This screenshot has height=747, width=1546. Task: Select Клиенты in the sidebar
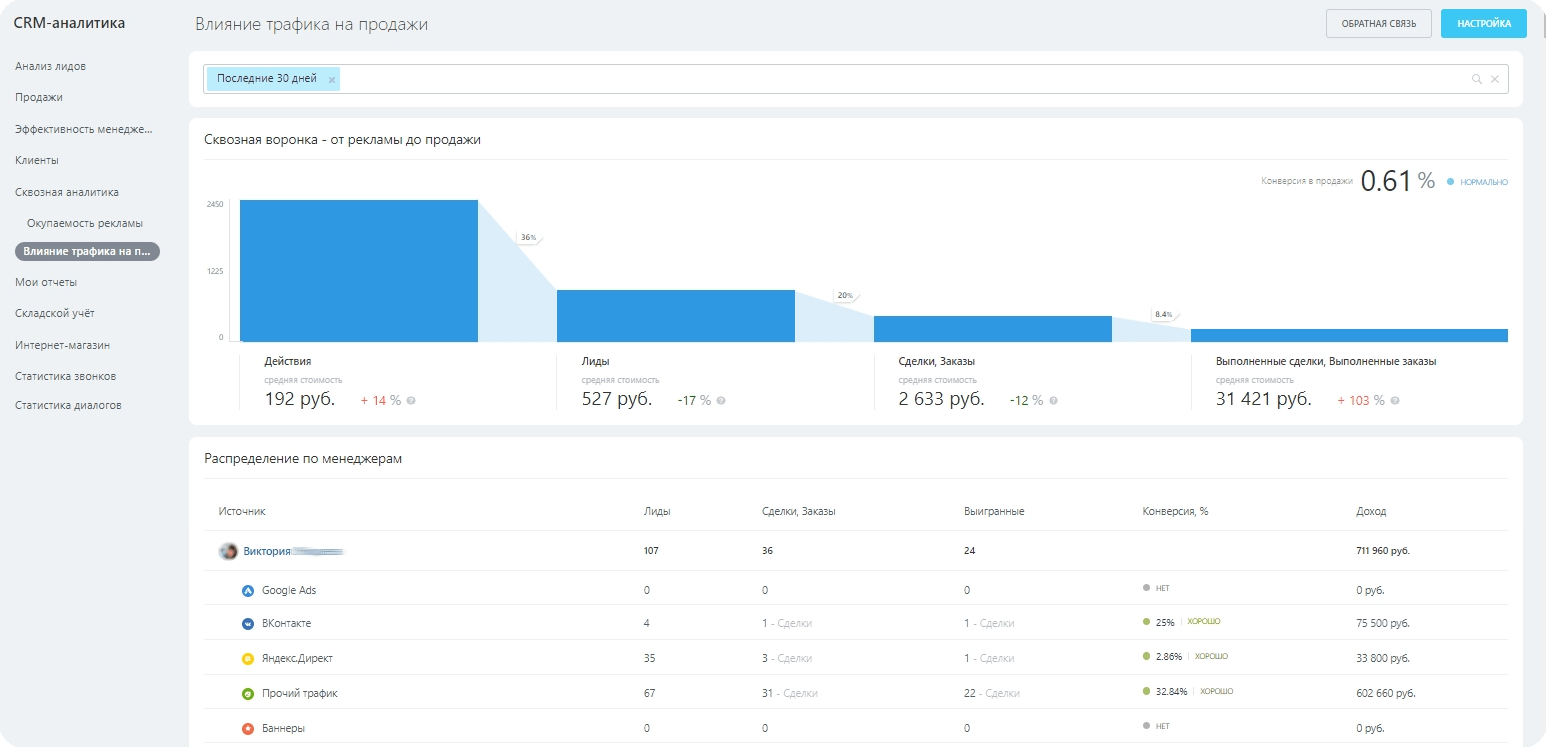tap(37, 160)
